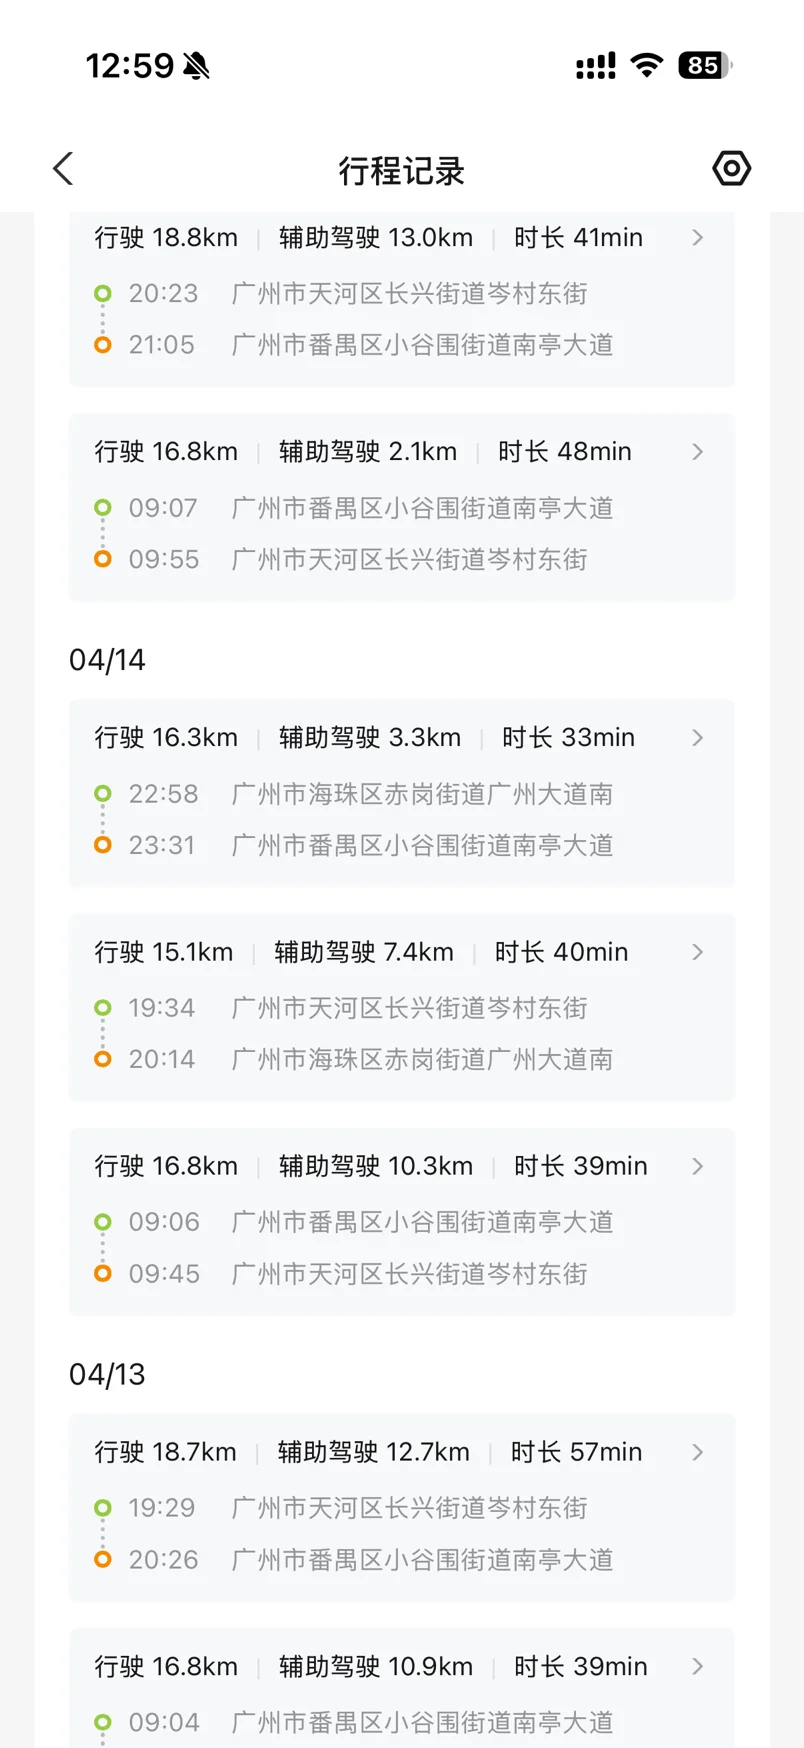804x1748 pixels.
Task: Open the trip starting at 09:07
Action: click(x=400, y=508)
